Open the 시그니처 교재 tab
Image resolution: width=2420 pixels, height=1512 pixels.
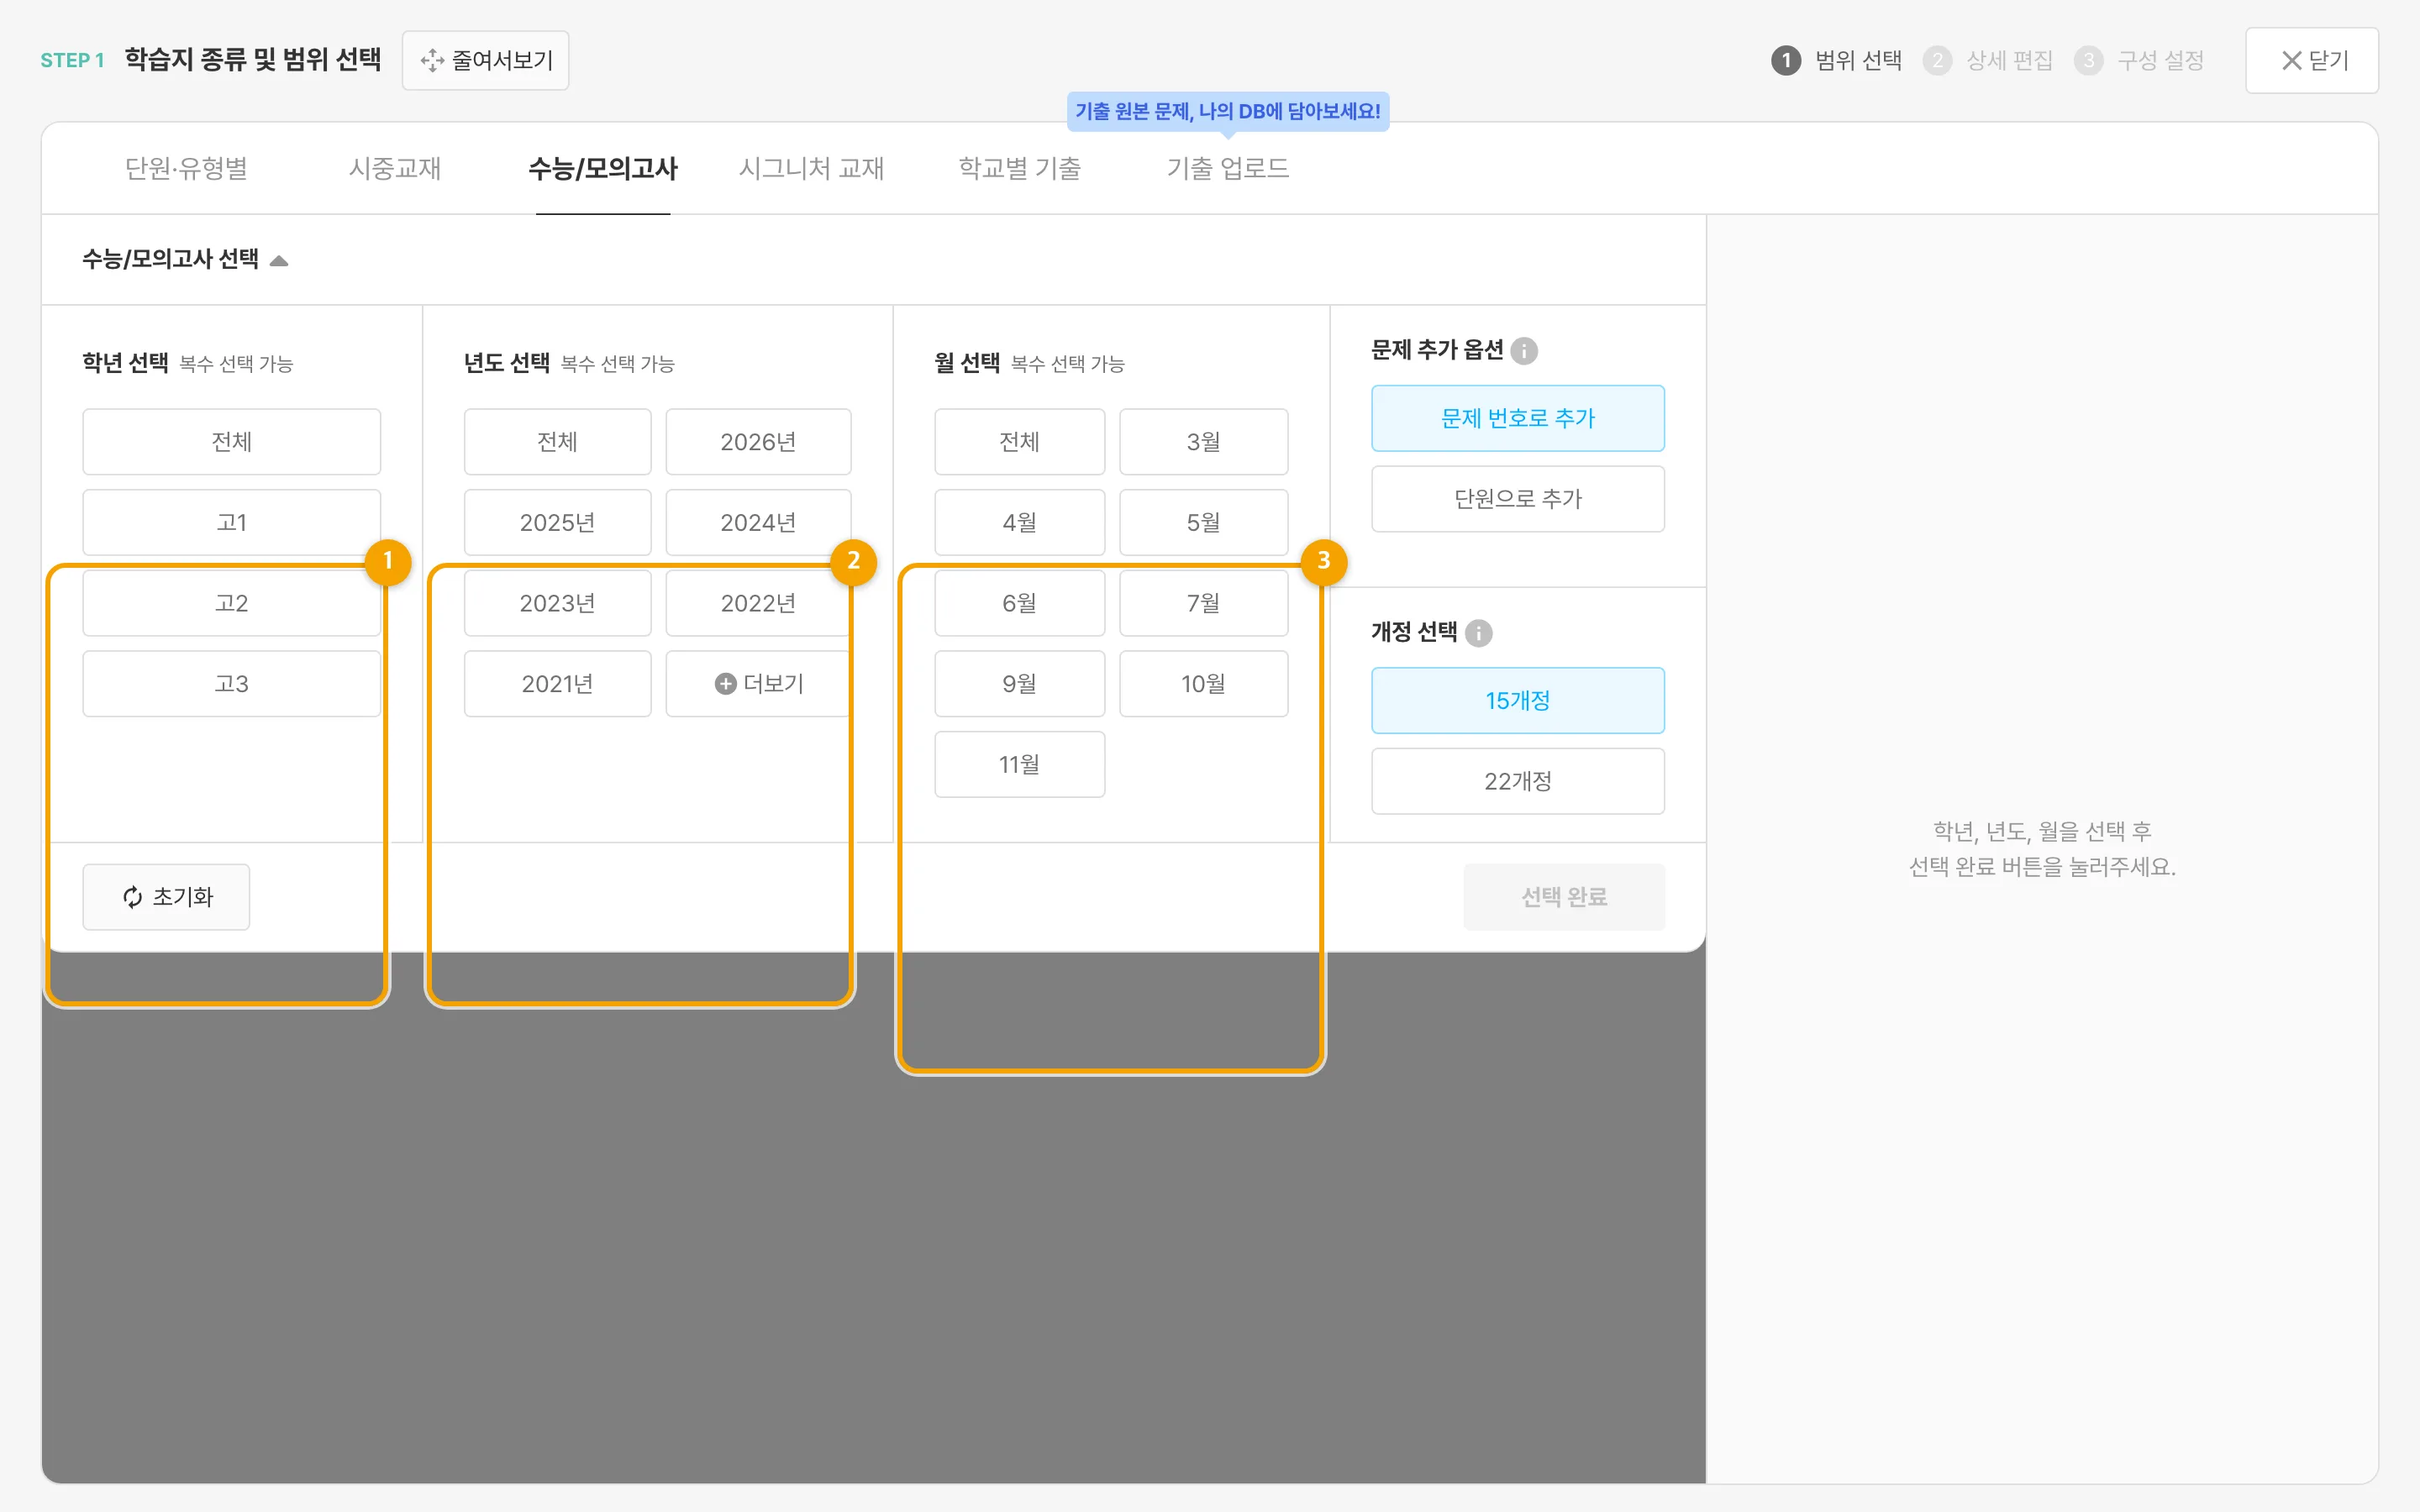(811, 168)
